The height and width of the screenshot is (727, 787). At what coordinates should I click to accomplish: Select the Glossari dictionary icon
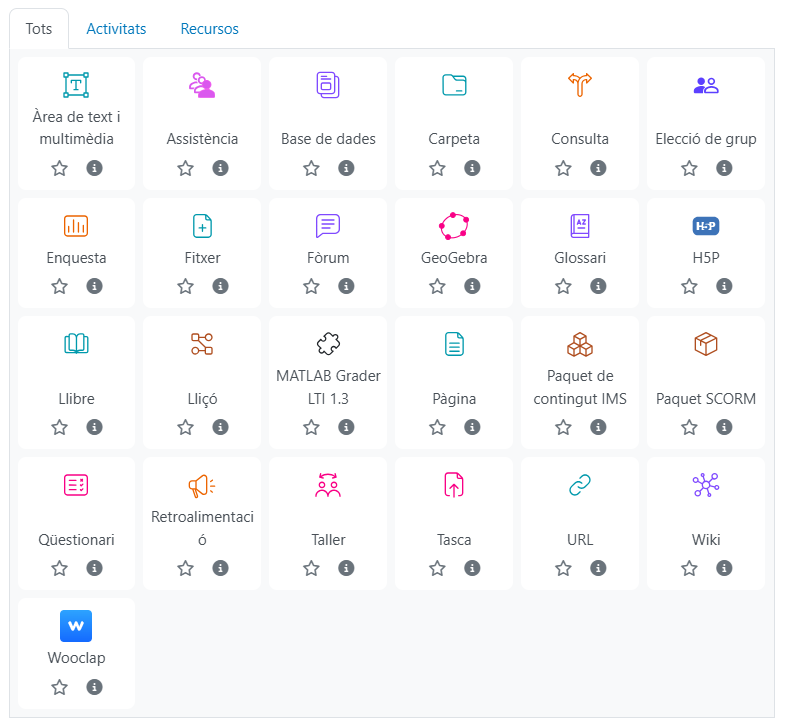coord(580,226)
